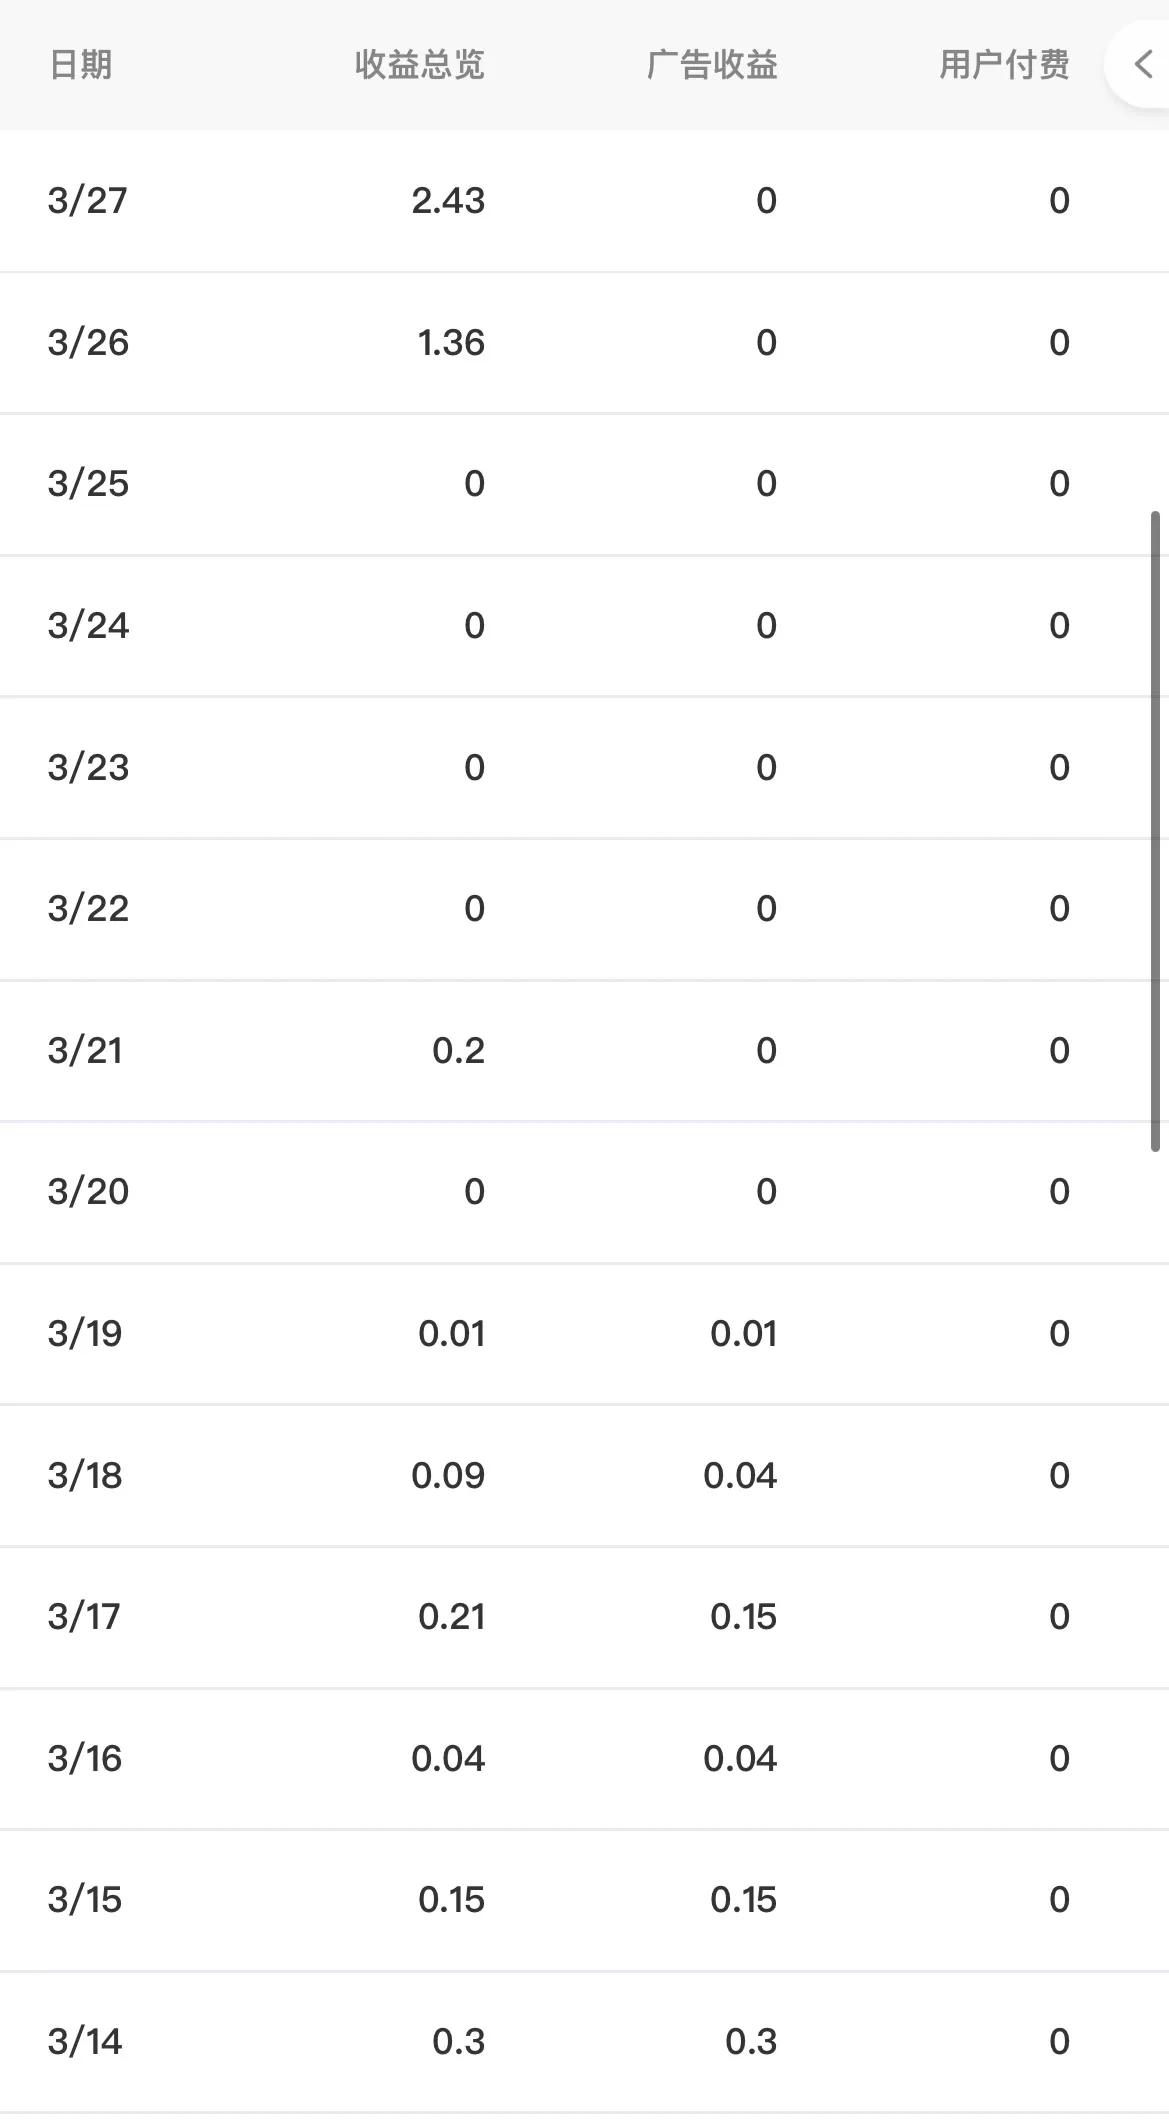This screenshot has width=1169, height=2123.
Task: Select the 3/26 date row
Action: click(x=88, y=343)
